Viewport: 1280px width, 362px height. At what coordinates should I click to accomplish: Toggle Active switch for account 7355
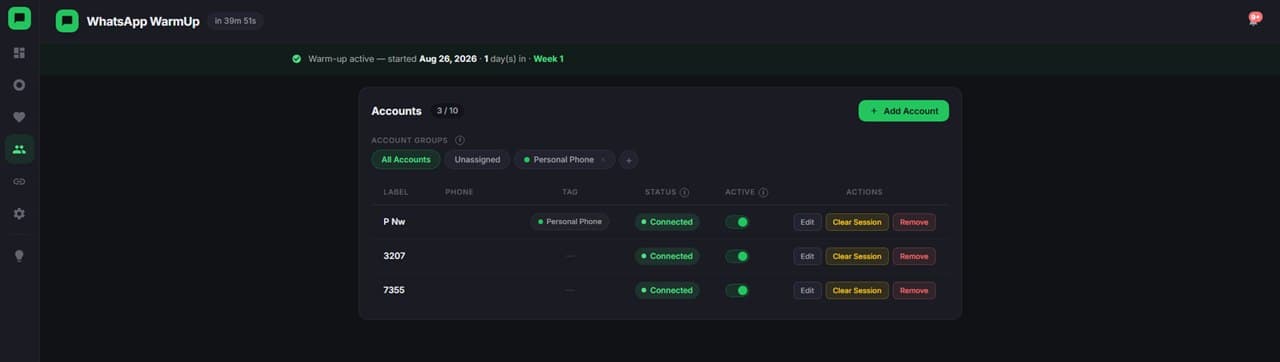coord(737,290)
